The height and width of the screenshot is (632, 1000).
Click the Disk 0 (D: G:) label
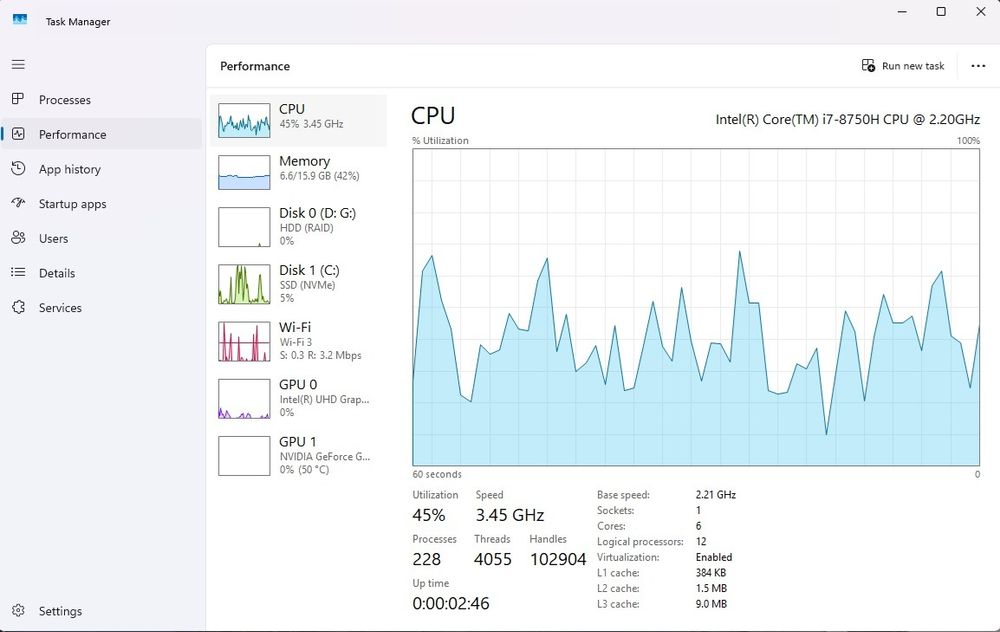(x=318, y=213)
